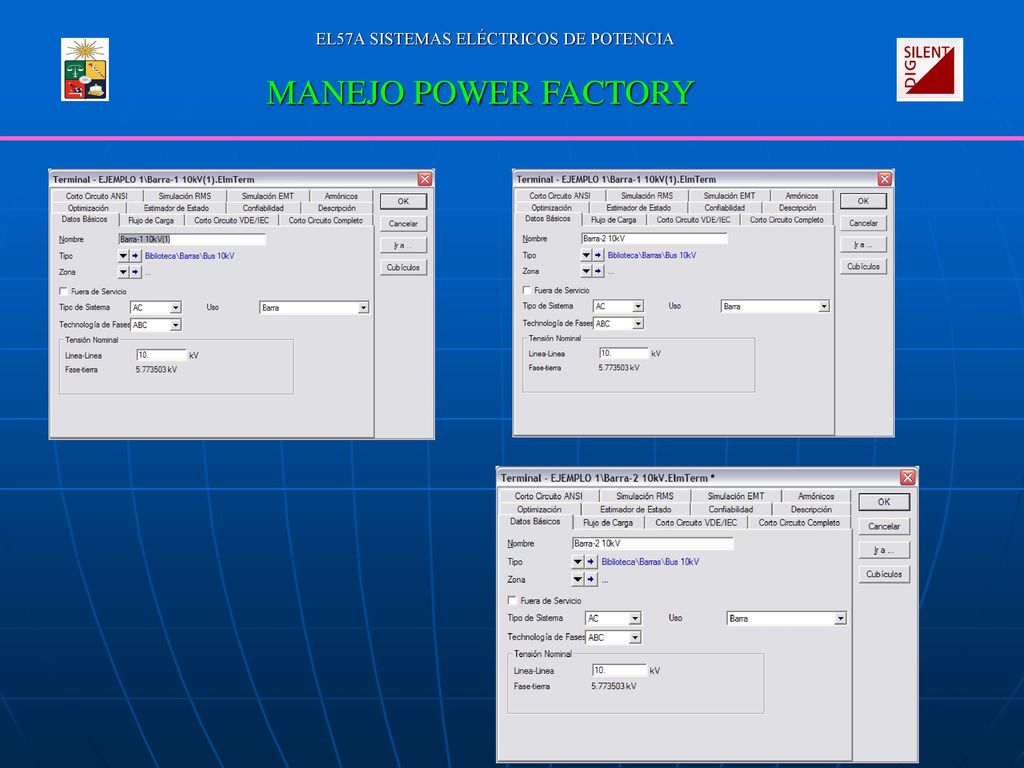Click Tipo blue go-to arrow in upper-right dialog

coord(598,255)
